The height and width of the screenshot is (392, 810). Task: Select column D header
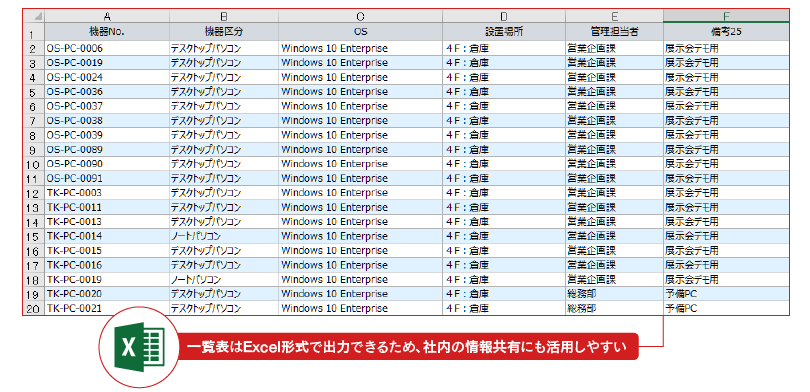[504, 15]
